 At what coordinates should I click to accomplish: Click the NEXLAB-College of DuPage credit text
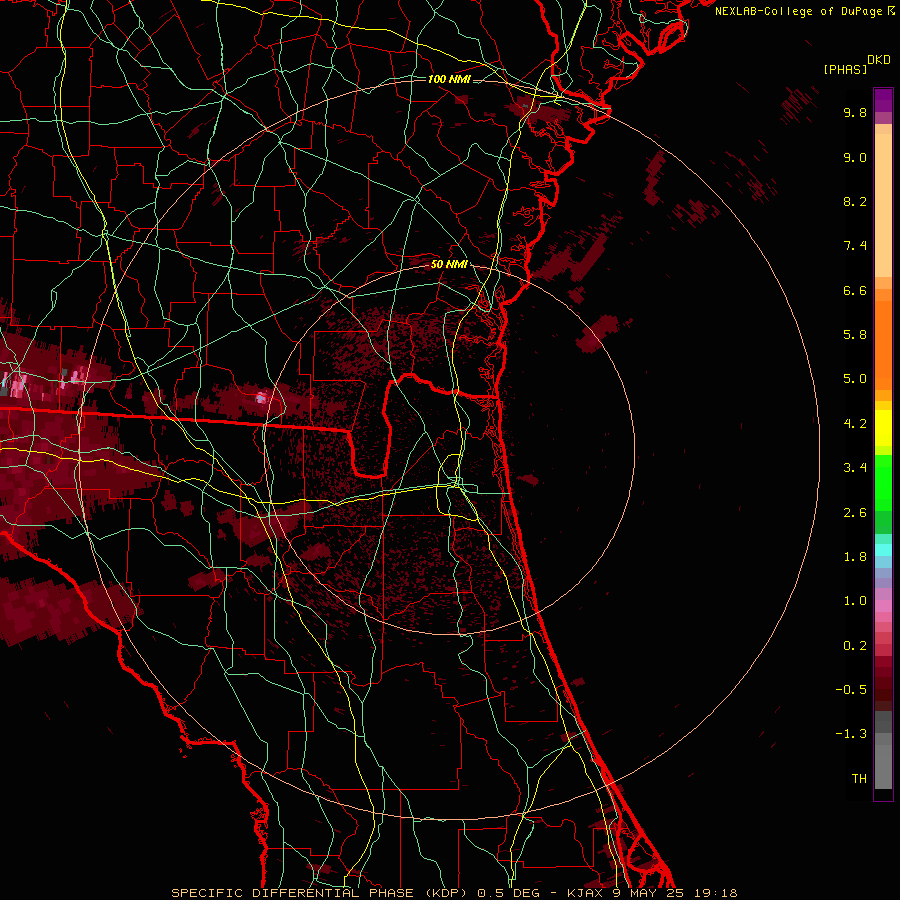[798, 11]
